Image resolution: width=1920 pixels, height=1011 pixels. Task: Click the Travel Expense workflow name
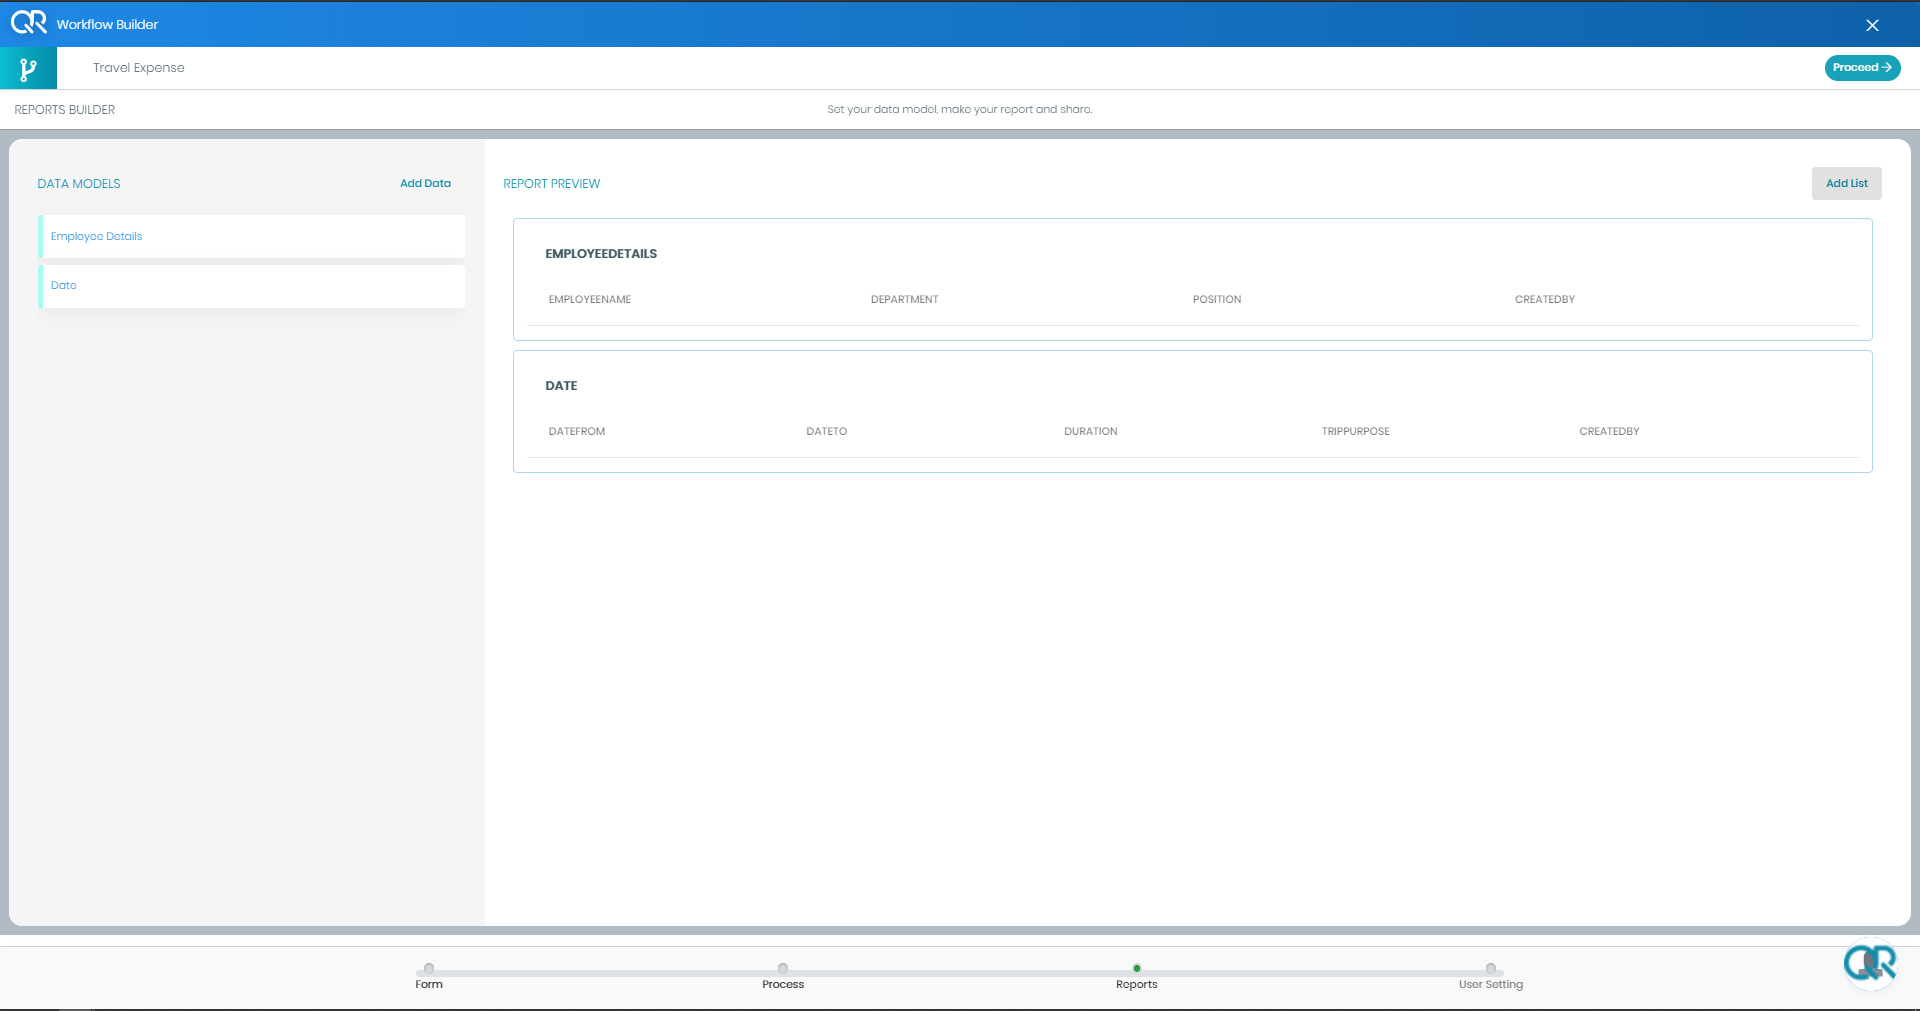pos(139,68)
